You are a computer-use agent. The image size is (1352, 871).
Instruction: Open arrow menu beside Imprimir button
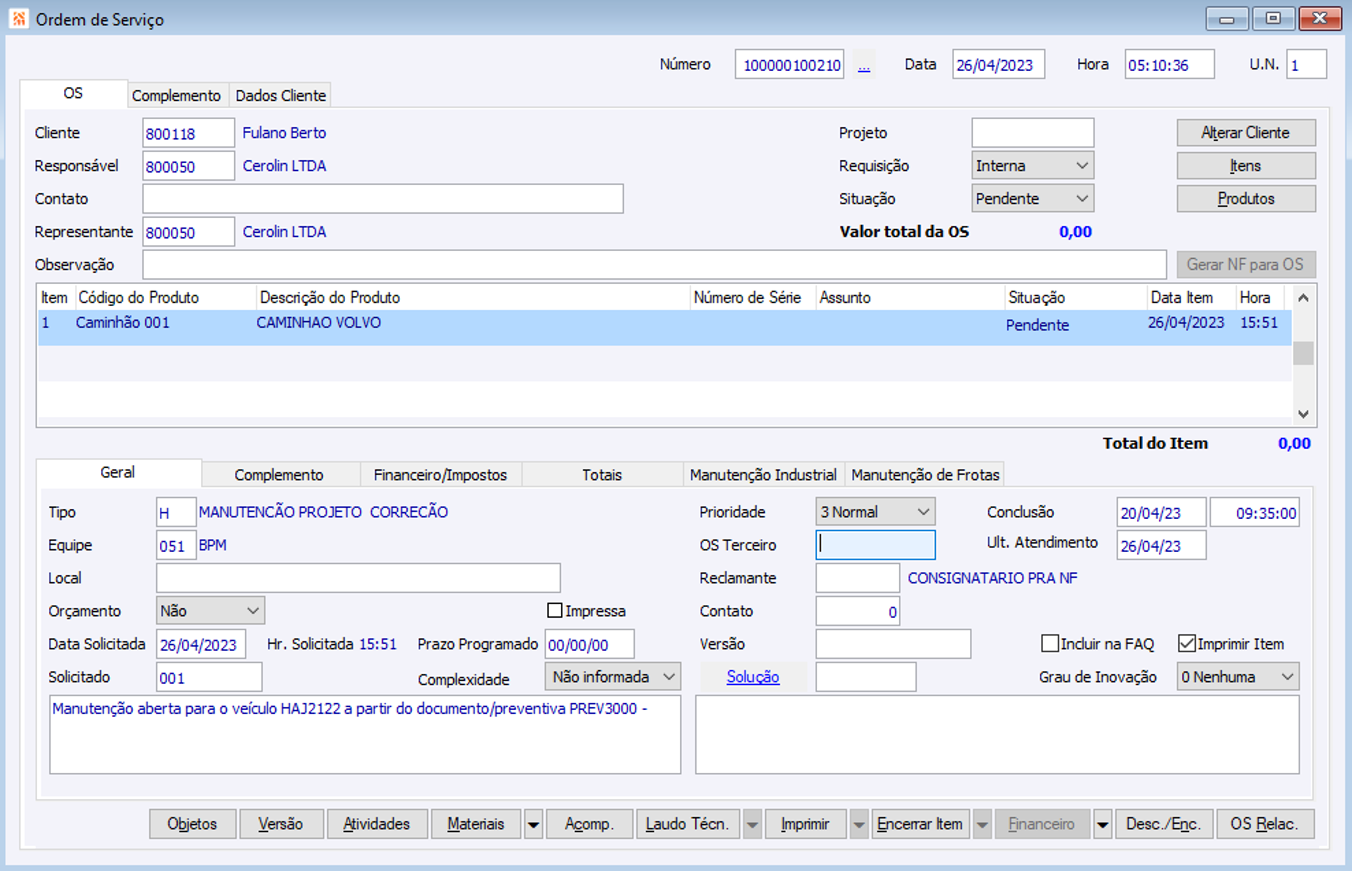pyautogui.click(x=859, y=825)
